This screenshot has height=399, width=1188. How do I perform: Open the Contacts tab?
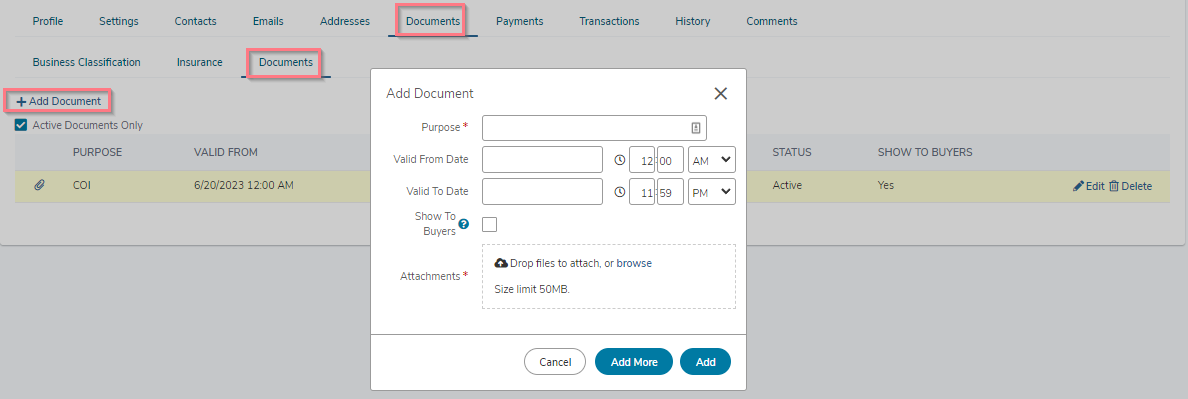[195, 21]
